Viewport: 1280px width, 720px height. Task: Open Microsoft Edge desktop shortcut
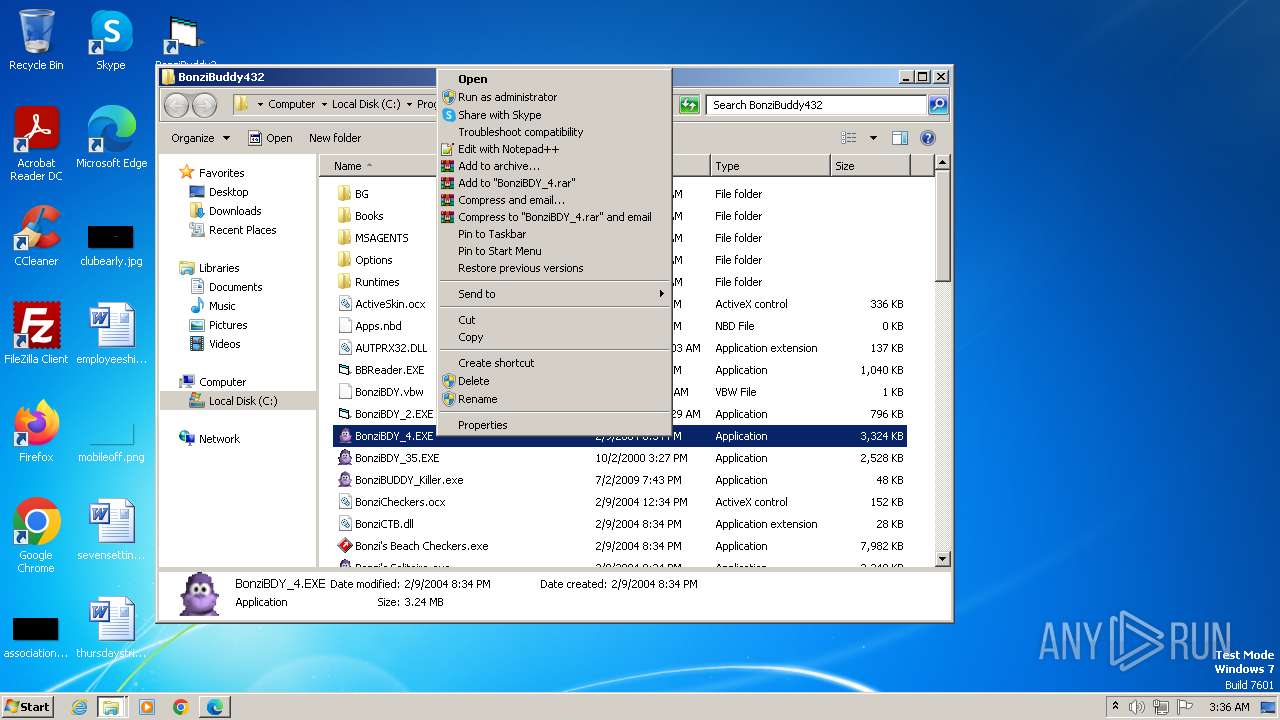pyautogui.click(x=111, y=137)
